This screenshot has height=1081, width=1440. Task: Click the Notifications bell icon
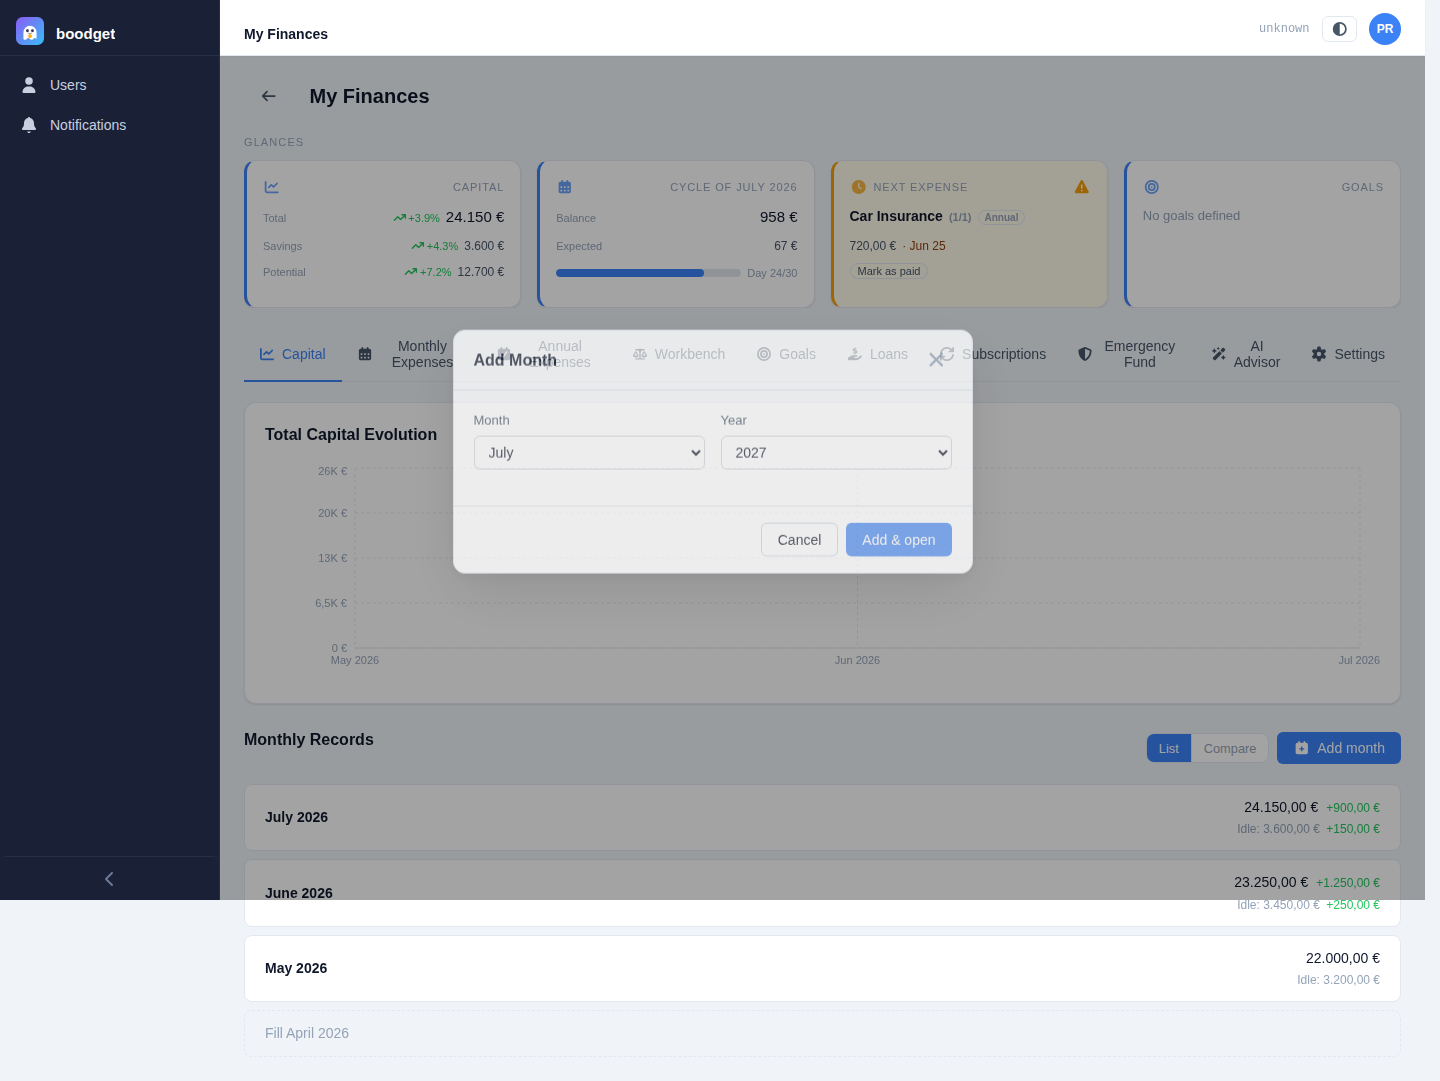pyautogui.click(x=29, y=125)
